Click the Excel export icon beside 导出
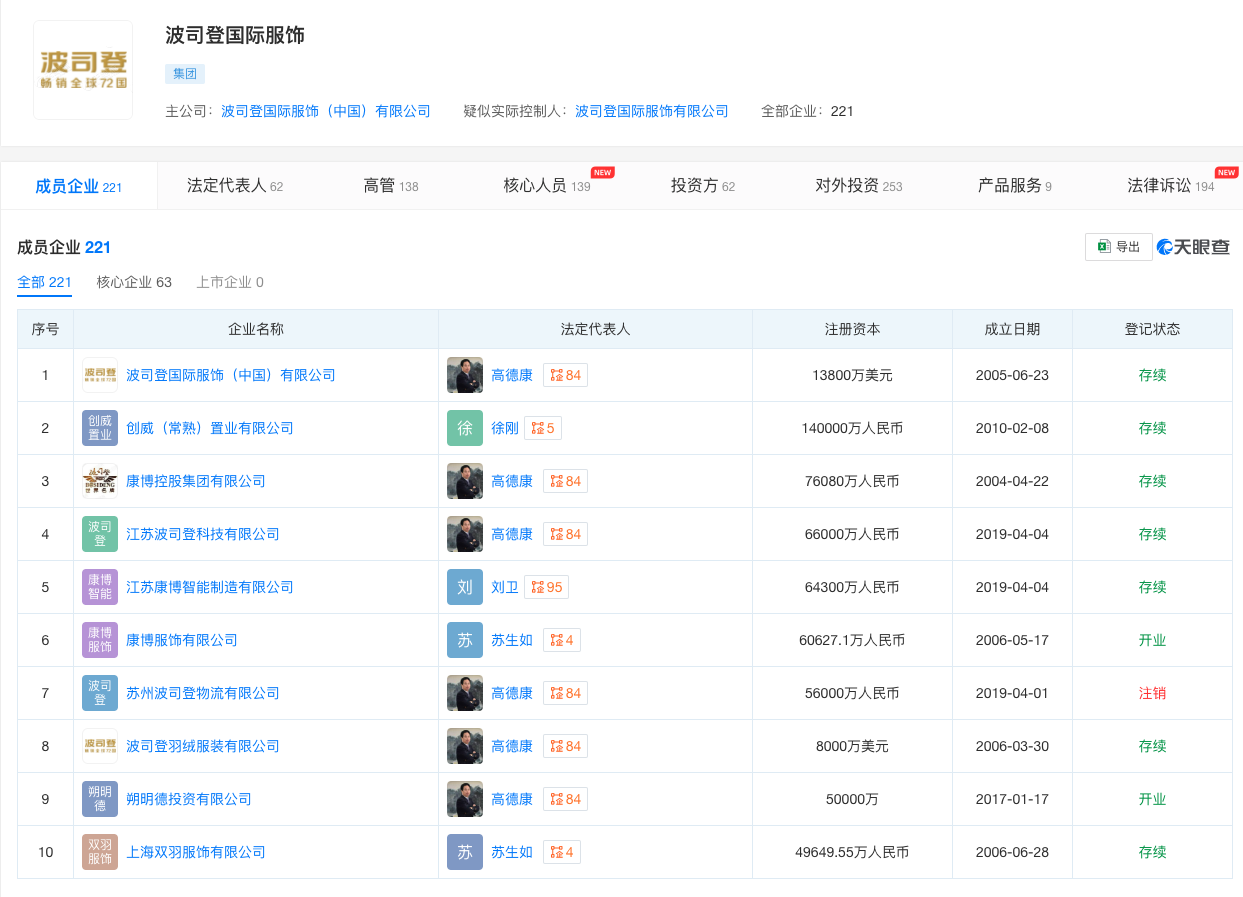 pos(1103,246)
